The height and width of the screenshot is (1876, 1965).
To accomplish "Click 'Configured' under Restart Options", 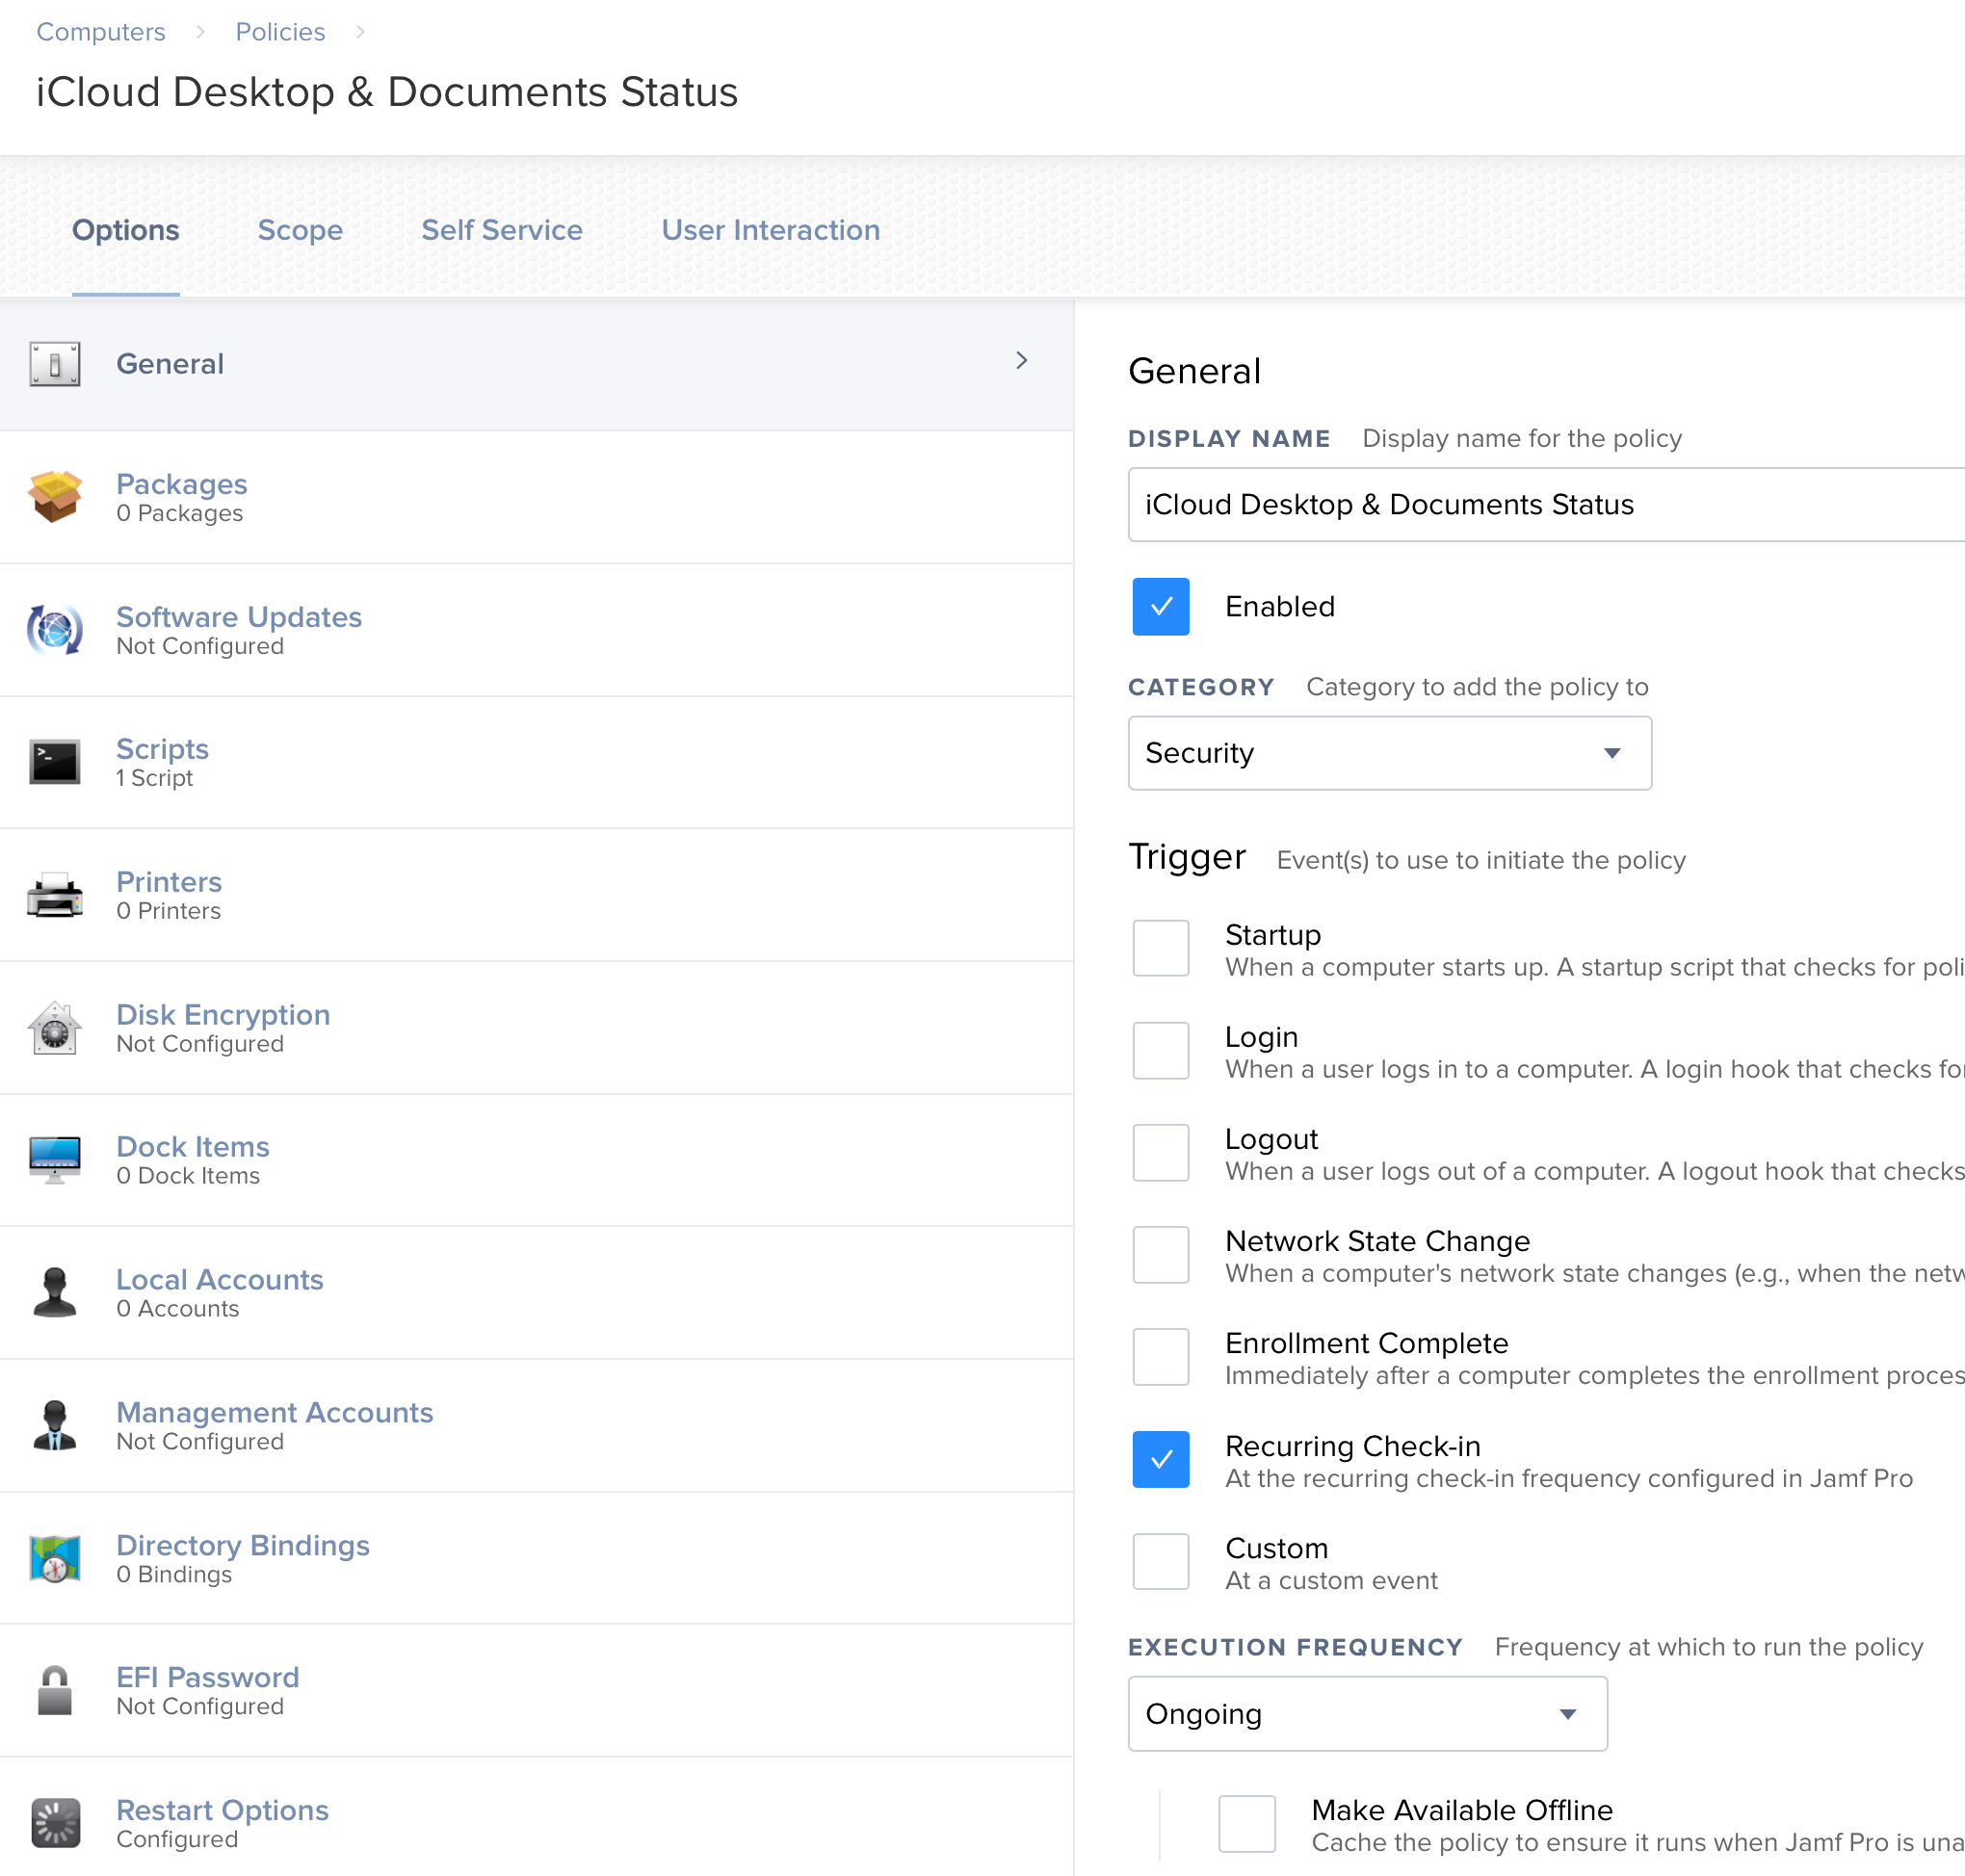I will pyautogui.click(x=177, y=1840).
